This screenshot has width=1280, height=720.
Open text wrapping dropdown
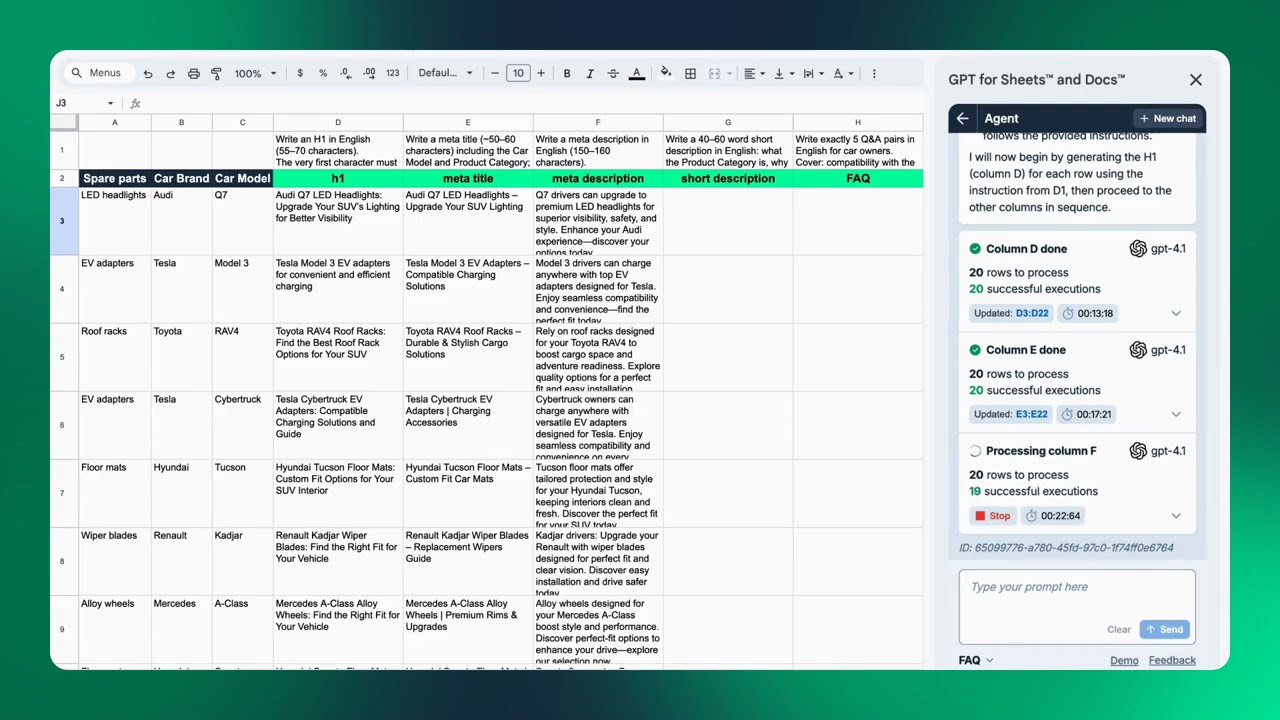(813, 73)
